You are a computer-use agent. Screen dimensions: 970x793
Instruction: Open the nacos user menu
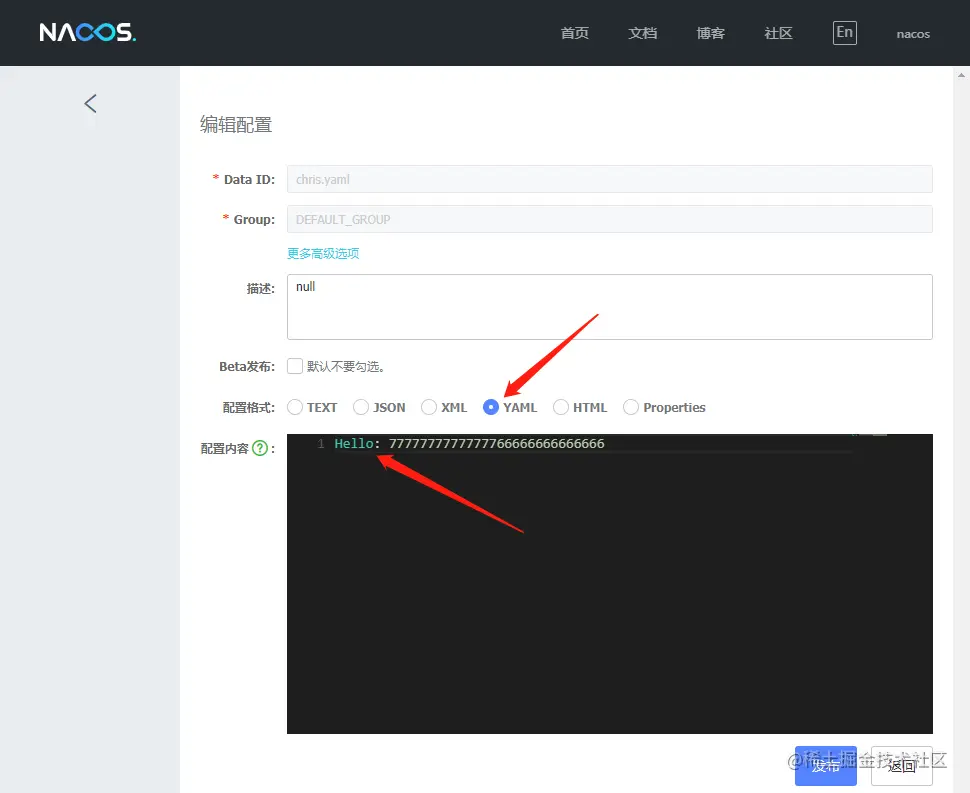click(x=913, y=34)
